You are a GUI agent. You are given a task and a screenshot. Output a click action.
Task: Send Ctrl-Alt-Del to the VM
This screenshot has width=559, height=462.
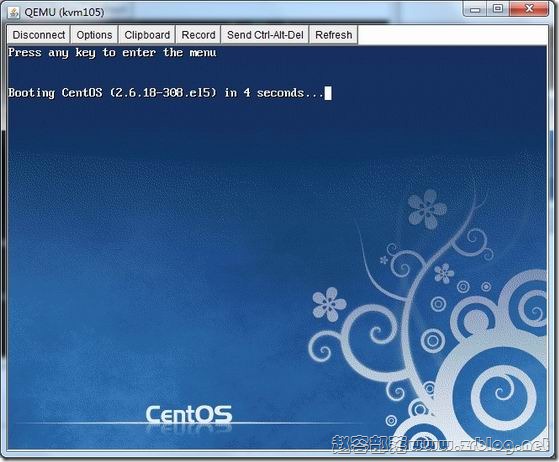(265, 35)
